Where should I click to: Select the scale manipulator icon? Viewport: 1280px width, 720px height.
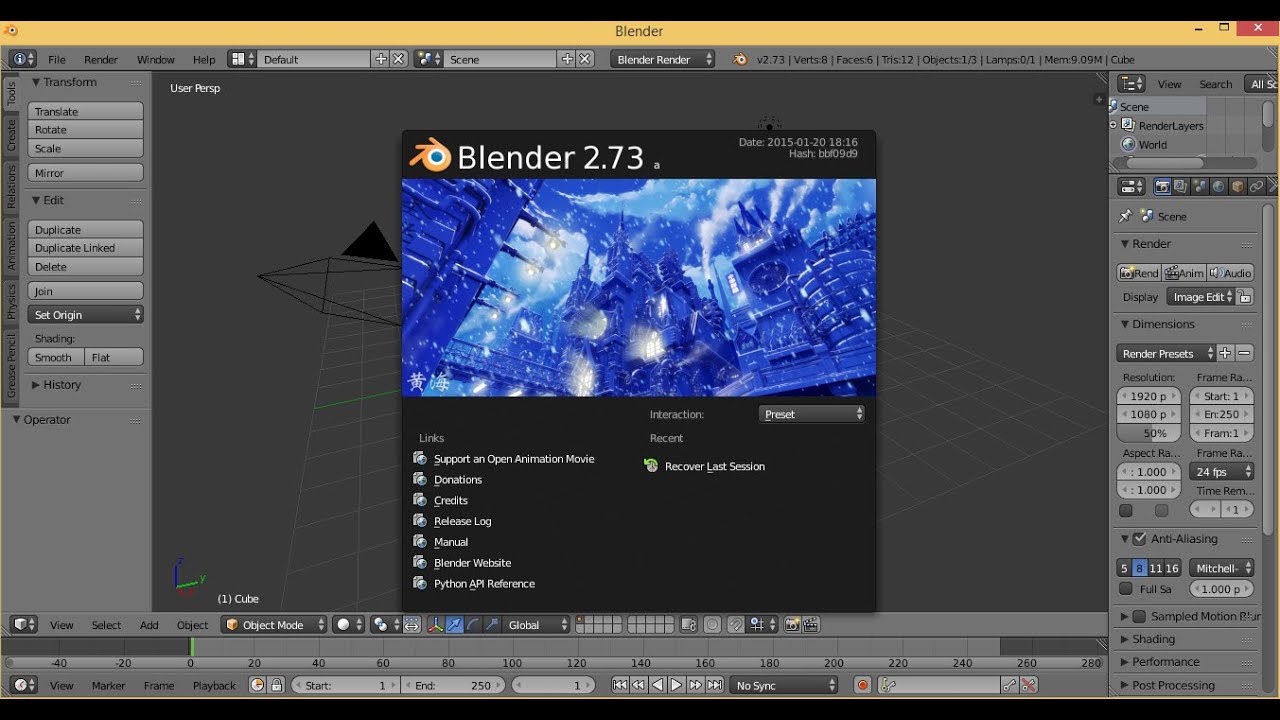(x=492, y=625)
